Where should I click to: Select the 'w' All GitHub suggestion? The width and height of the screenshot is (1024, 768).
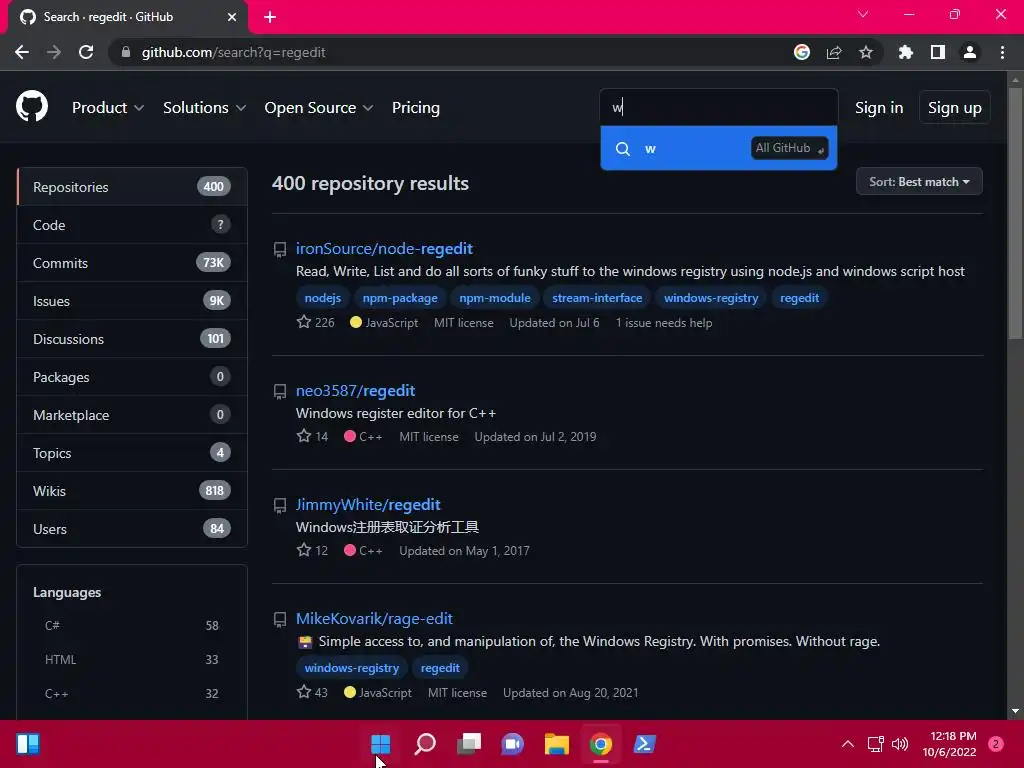[x=718, y=148]
